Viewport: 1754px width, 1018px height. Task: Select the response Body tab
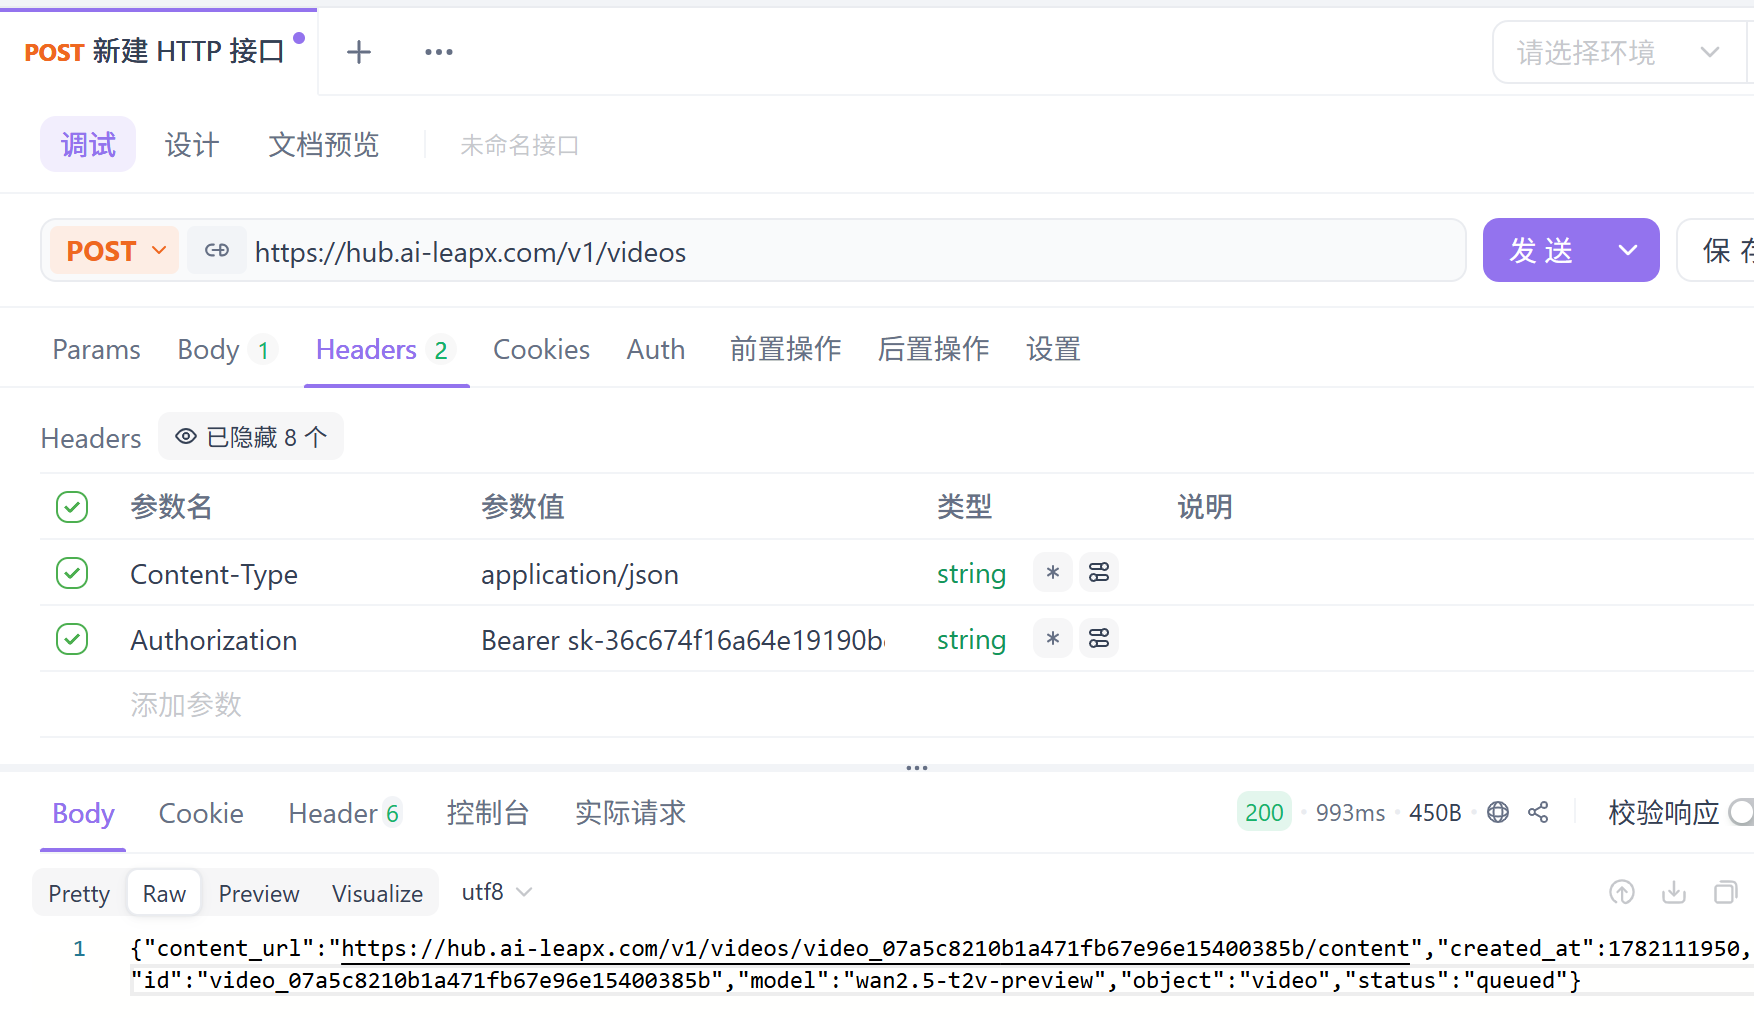(83, 813)
